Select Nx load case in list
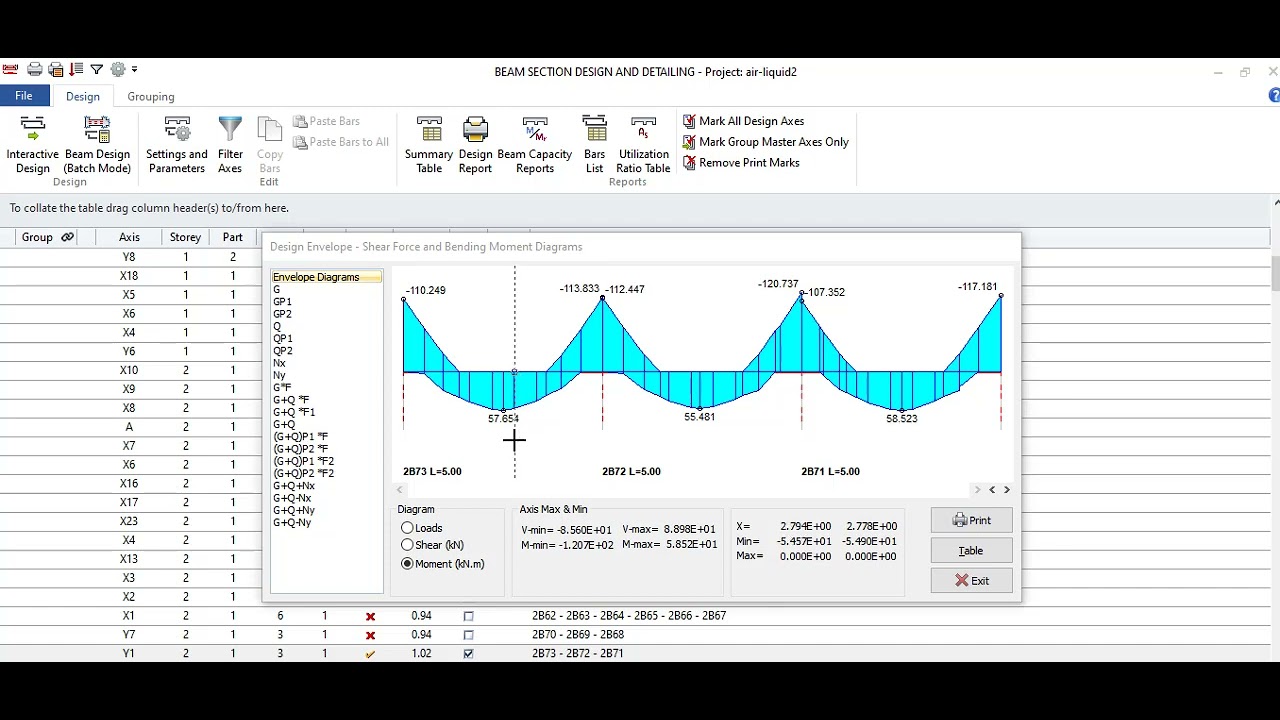The image size is (1280, 720). point(280,364)
